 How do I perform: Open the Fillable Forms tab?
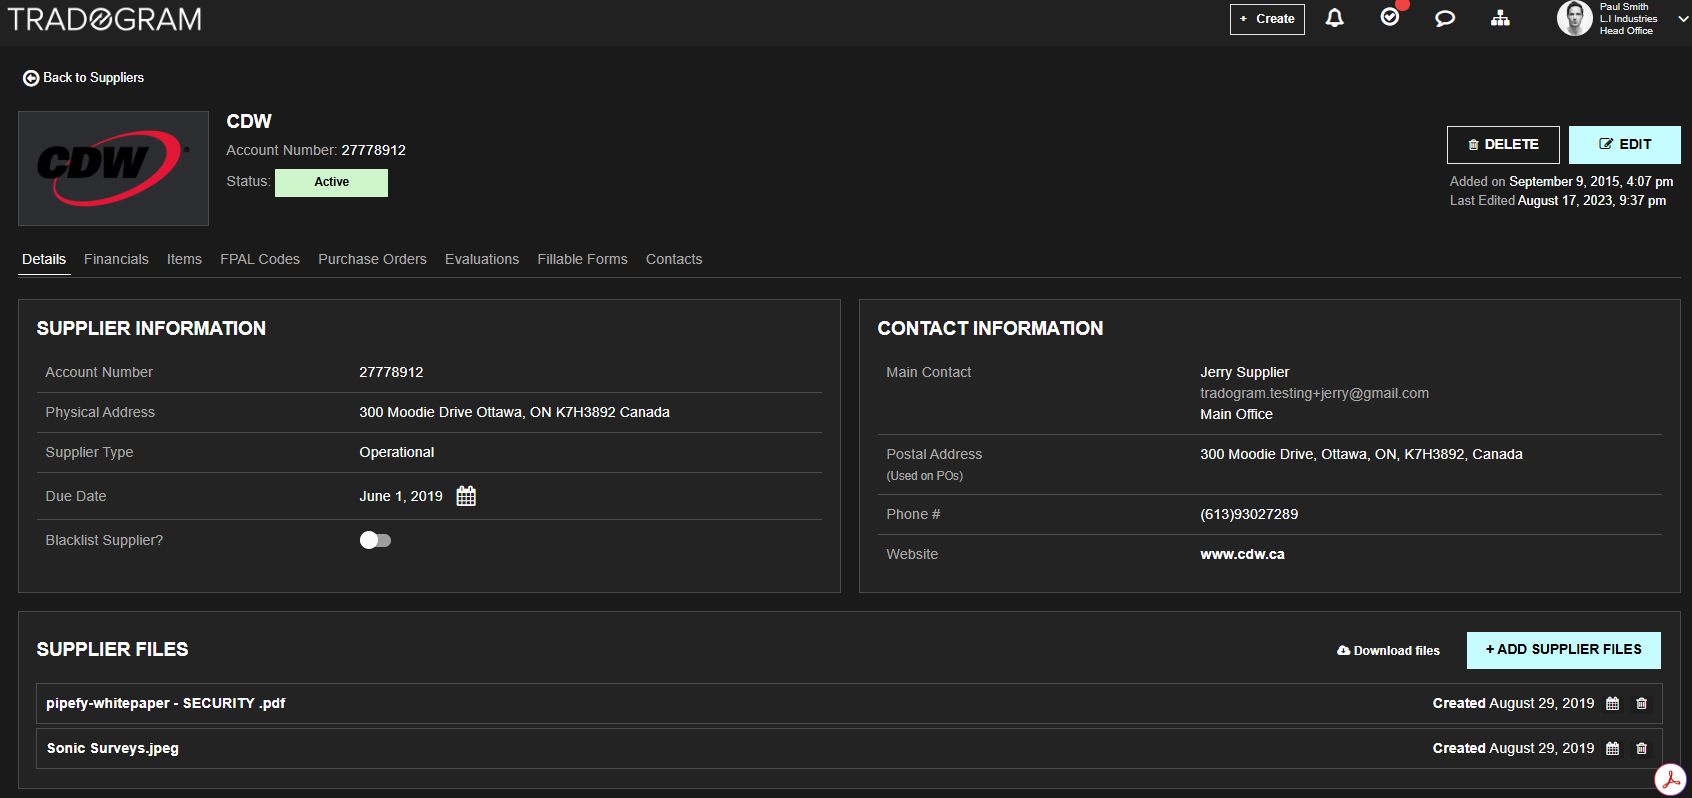click(x=582, y=259)
